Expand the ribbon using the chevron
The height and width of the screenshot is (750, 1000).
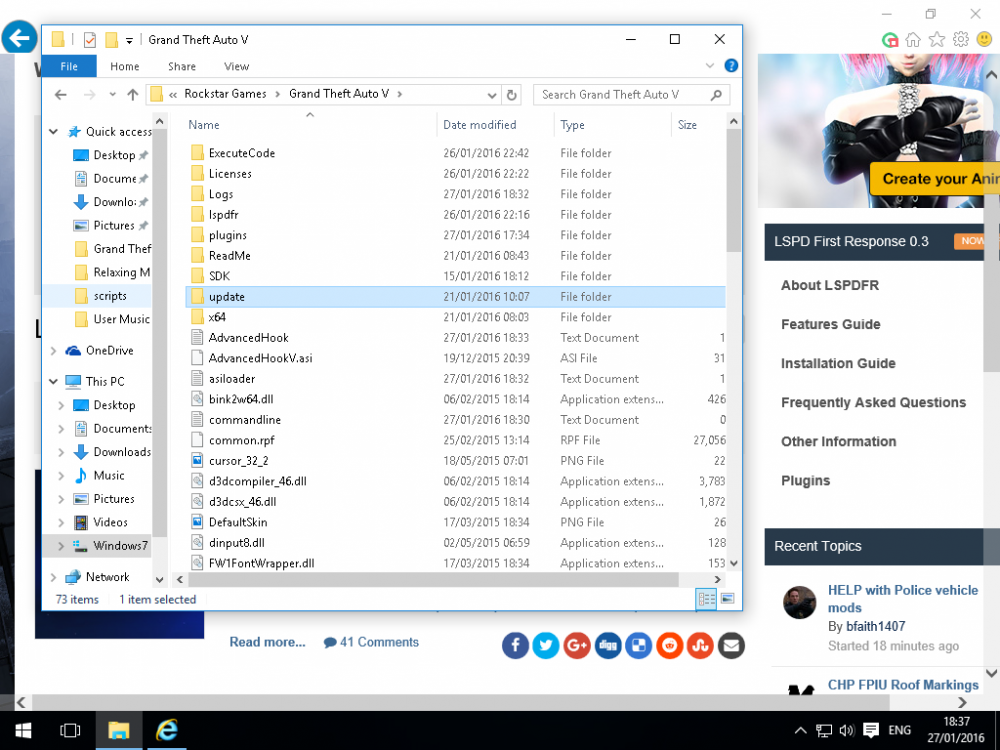(x=711, y=67)
